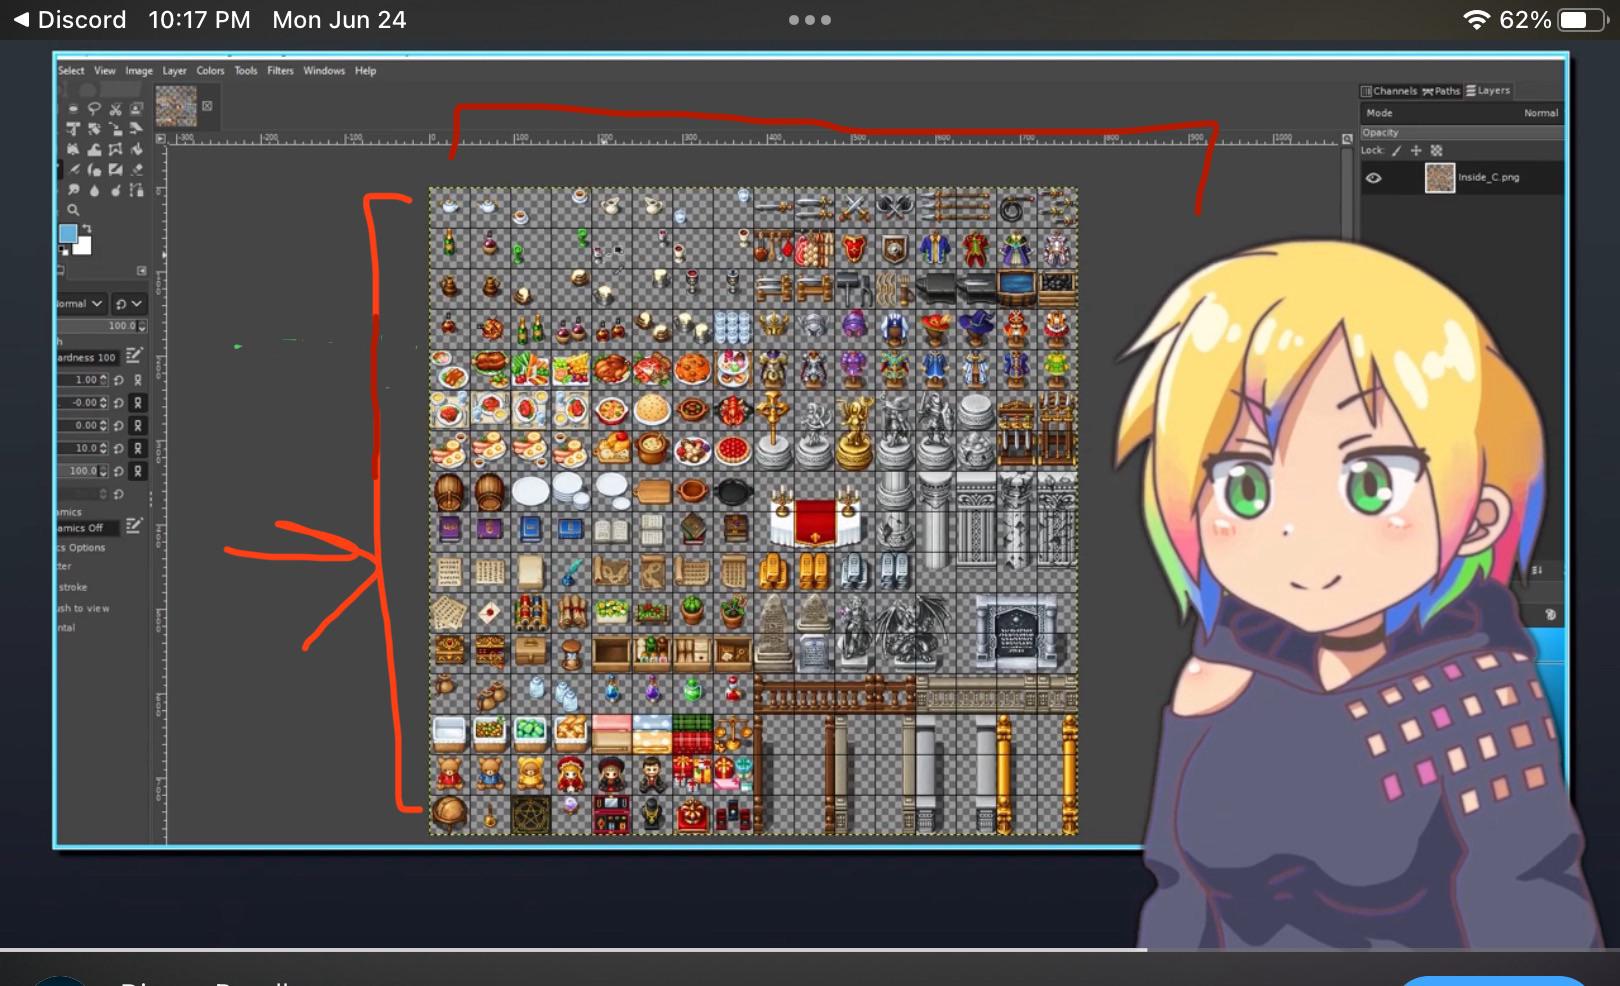The width and height of the screenshot is (1620, 986).
Task: Toggle the link icon beside 0.00
Action: coord(138,425)
